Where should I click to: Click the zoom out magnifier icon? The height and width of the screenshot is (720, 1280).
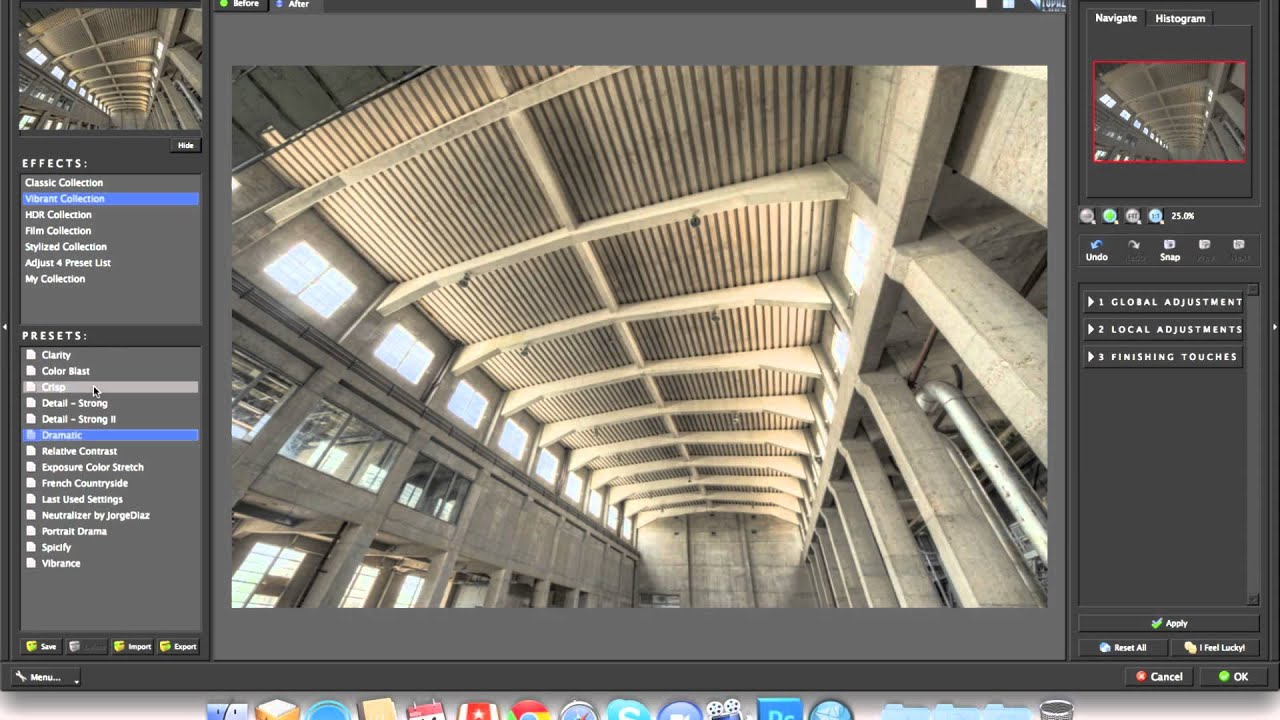(x=1088, y=216)
